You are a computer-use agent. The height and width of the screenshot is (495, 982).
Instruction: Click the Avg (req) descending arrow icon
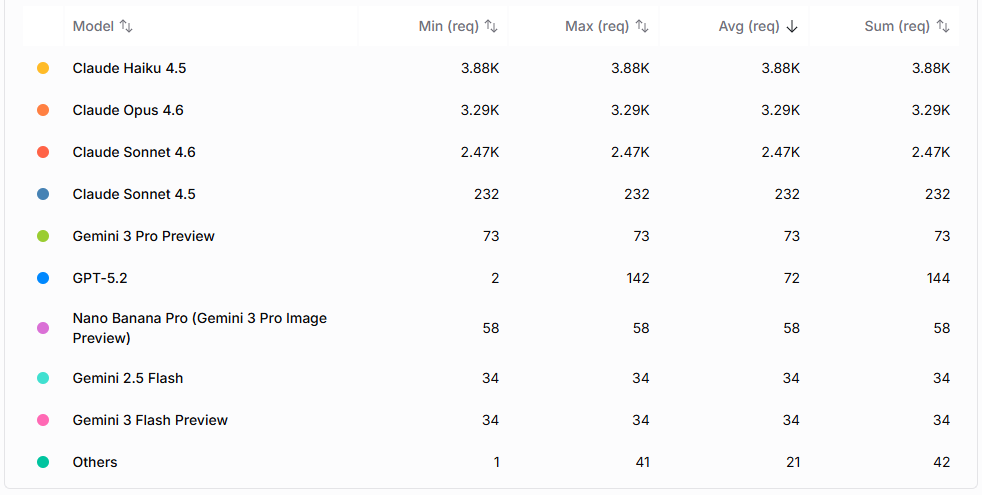792,26
